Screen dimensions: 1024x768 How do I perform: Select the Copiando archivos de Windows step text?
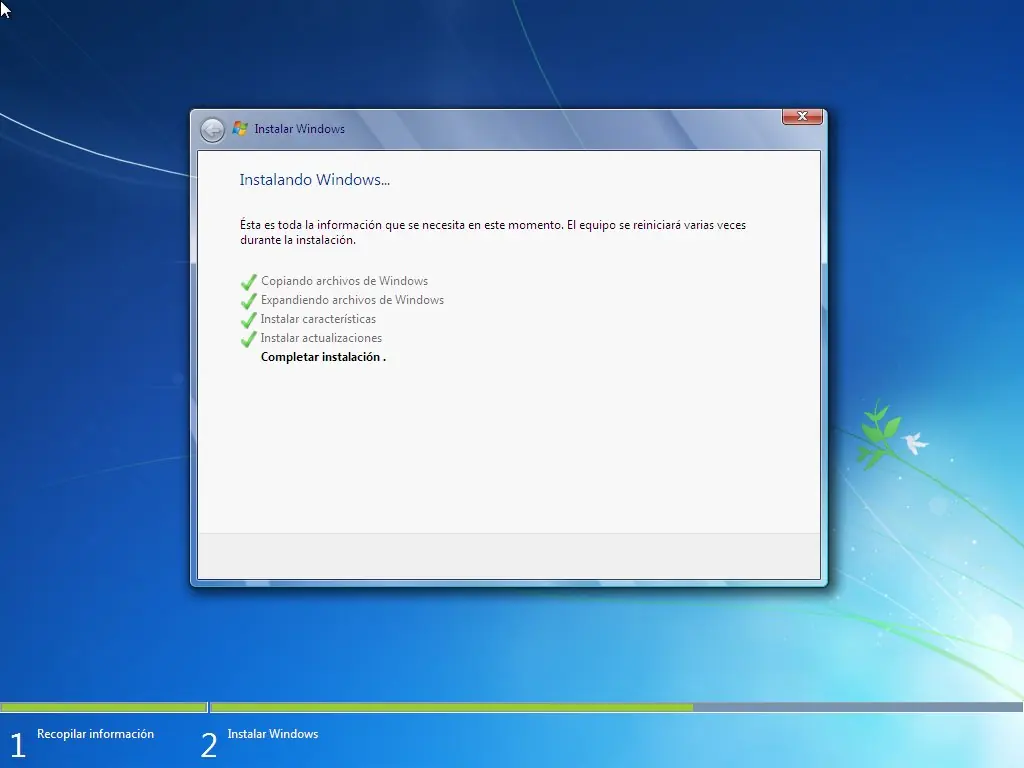click(345, 281)
